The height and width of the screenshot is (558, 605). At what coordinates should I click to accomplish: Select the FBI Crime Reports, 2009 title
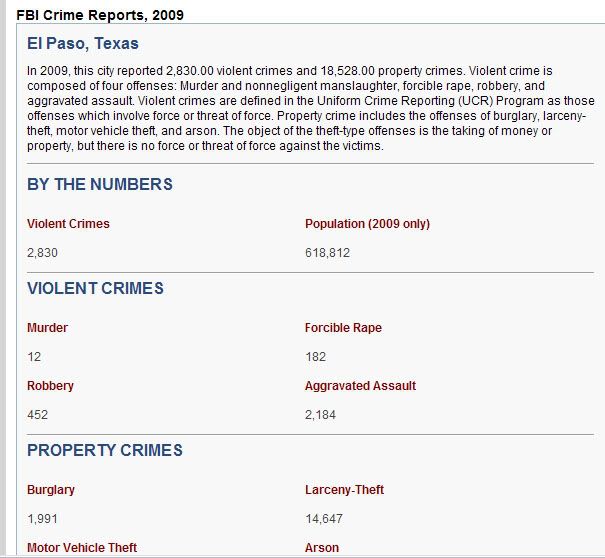click(100, 15)
